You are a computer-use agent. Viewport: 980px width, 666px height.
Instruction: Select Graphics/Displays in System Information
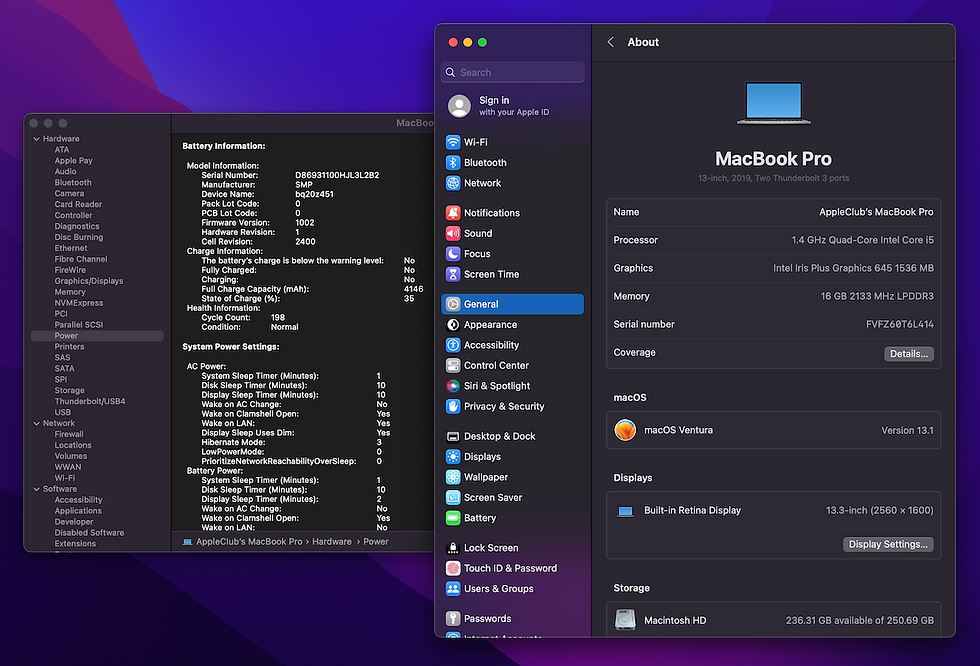89,281
